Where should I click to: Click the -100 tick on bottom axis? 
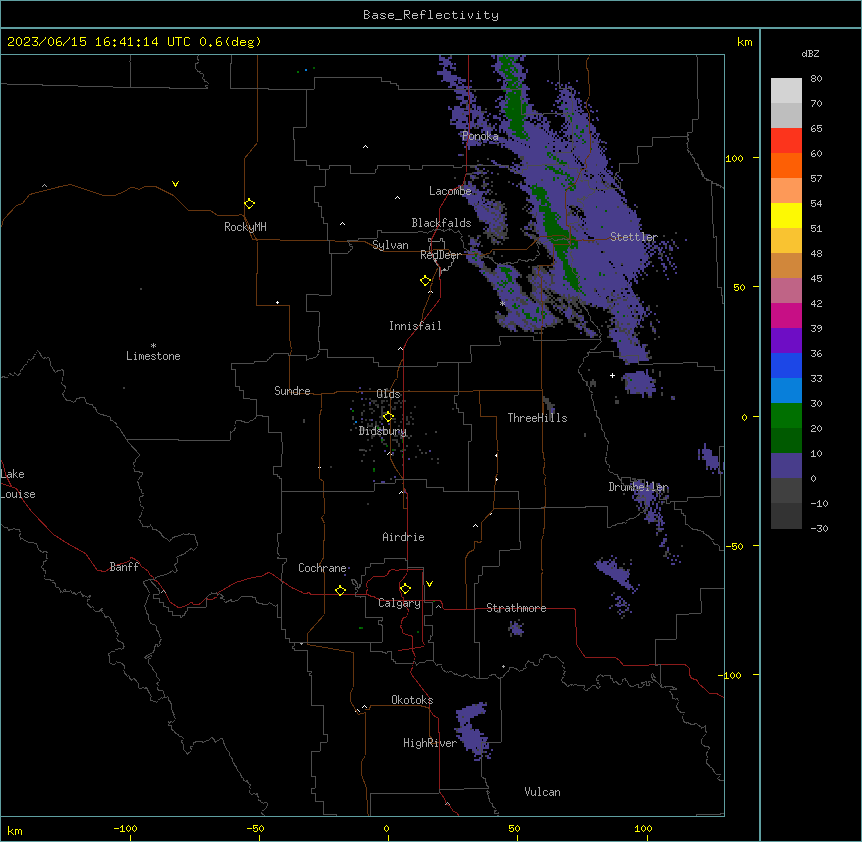(125, 829)
